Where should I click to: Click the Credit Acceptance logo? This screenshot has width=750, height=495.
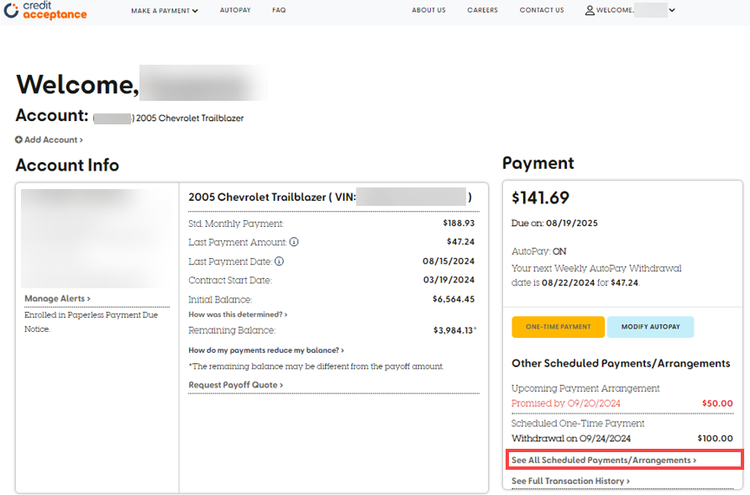pyautogui.click(x=45, y=11)
